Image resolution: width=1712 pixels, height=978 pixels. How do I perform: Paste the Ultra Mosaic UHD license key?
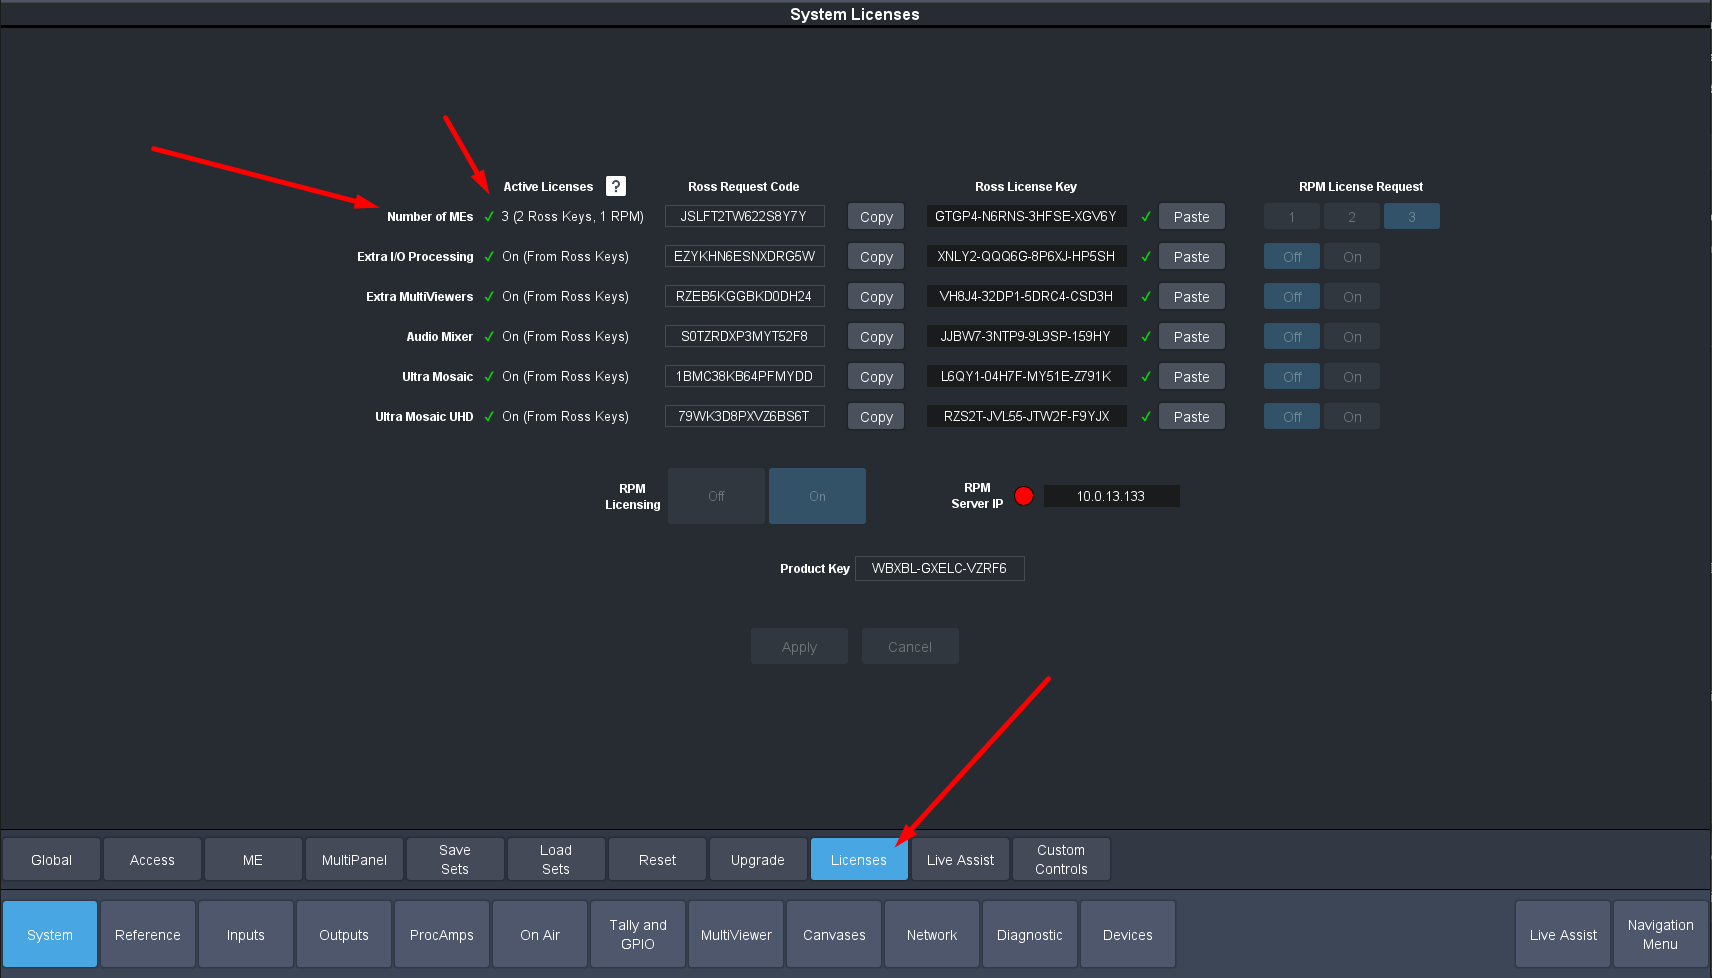pos(1191,416)
